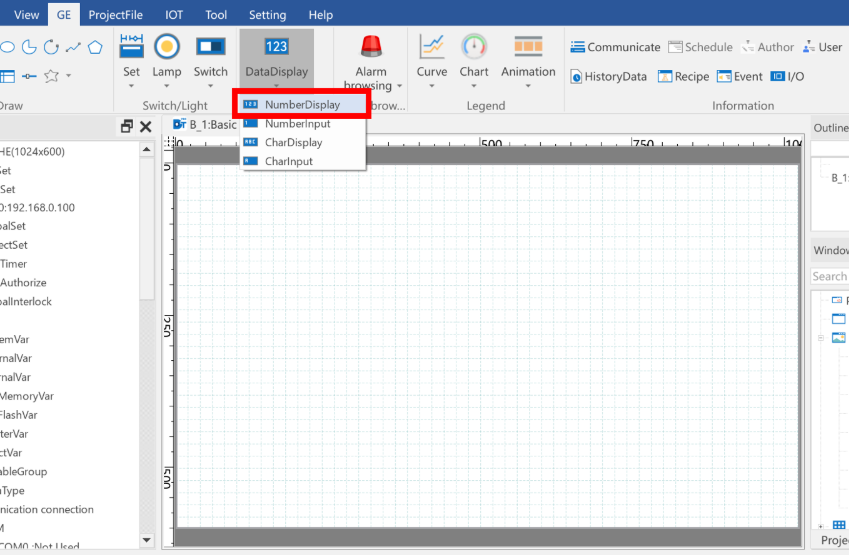This screenshot has height=555, width=849.
Task: Choose NumberDisplay from the dropdown
Action: pos(303,105)
